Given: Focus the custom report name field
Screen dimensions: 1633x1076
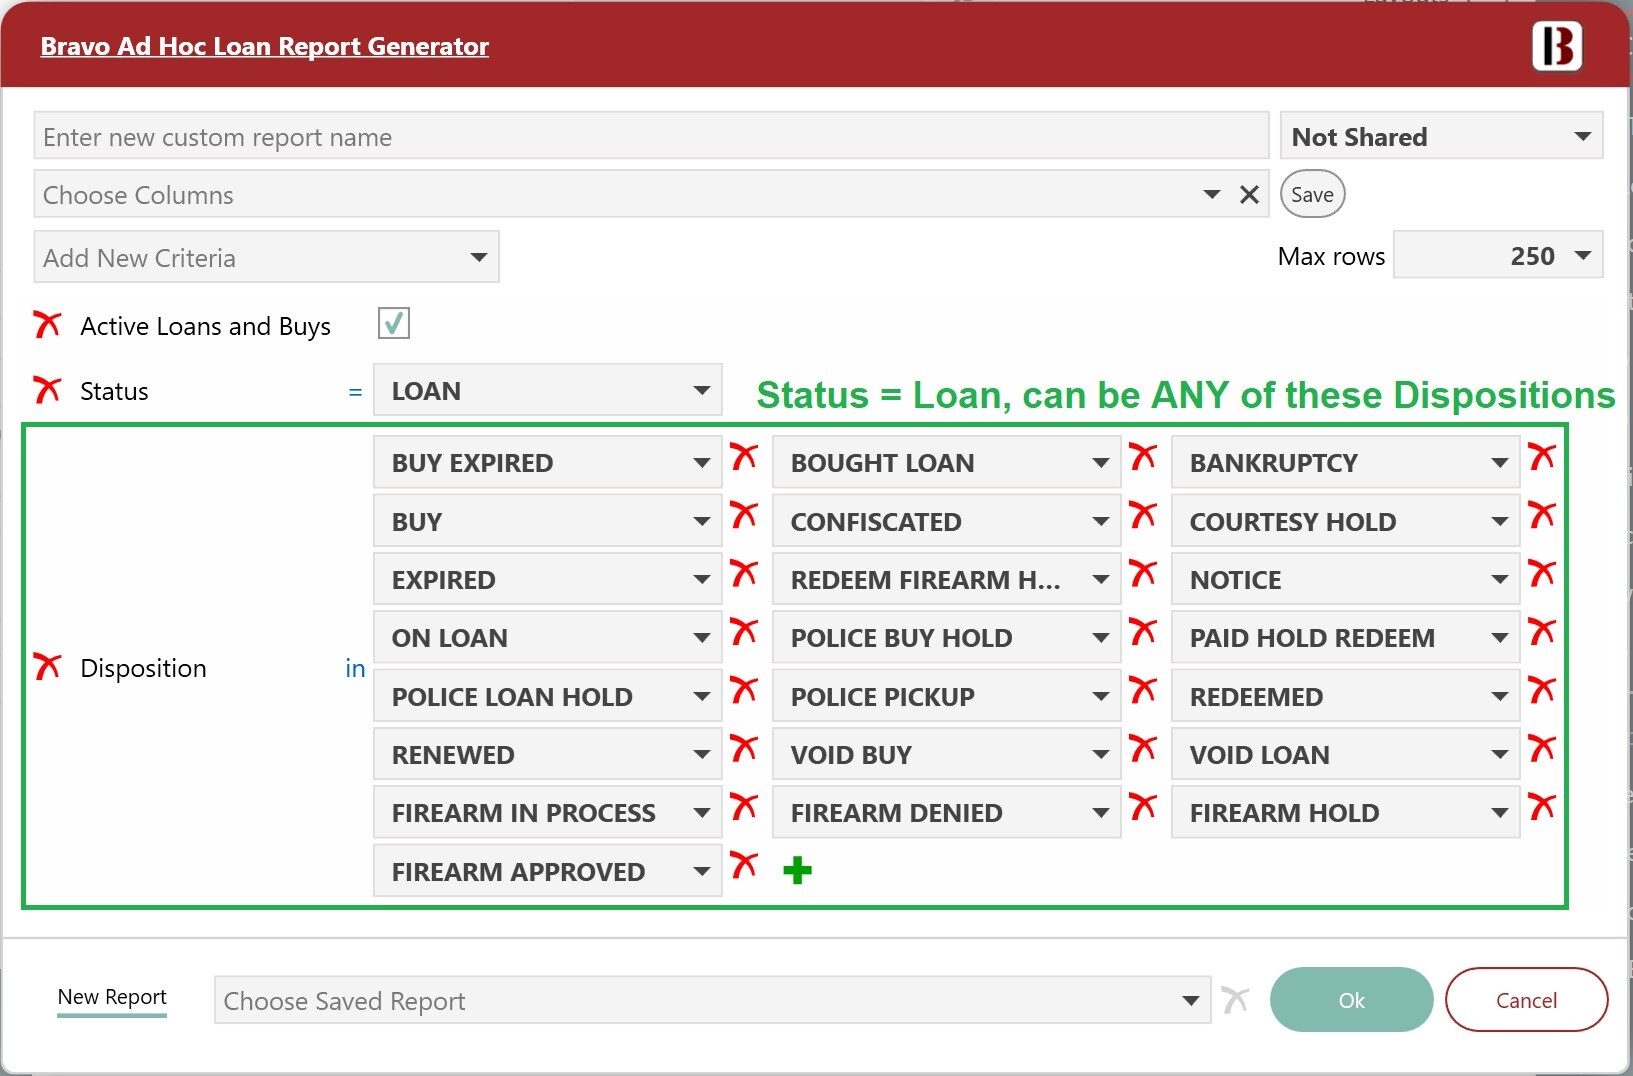Looking at the screenshot, I should coord(651,136).
